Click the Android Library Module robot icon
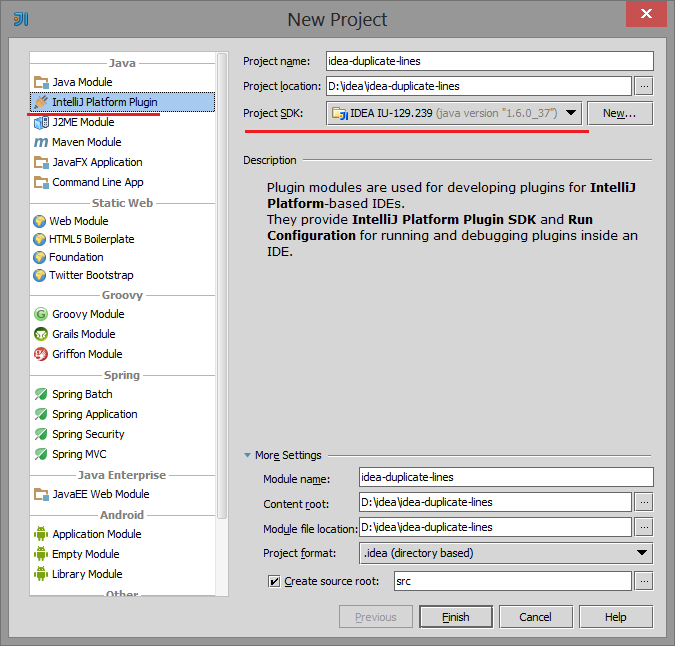The width and height of the screenshot is (675, 646). pyautogui.click(x=41, y=574)
